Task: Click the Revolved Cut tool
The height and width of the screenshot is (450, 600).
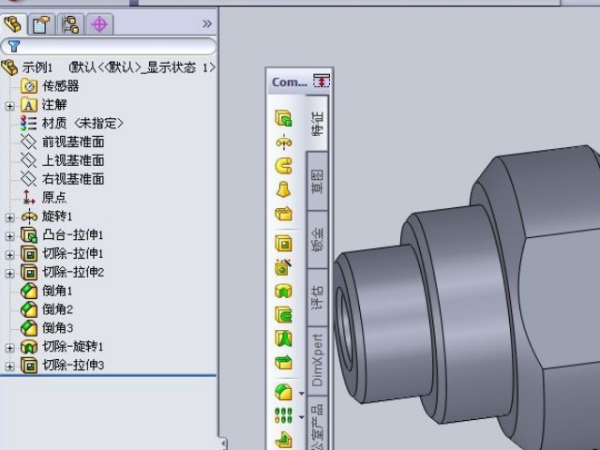Action: click(x=284, y=291)
